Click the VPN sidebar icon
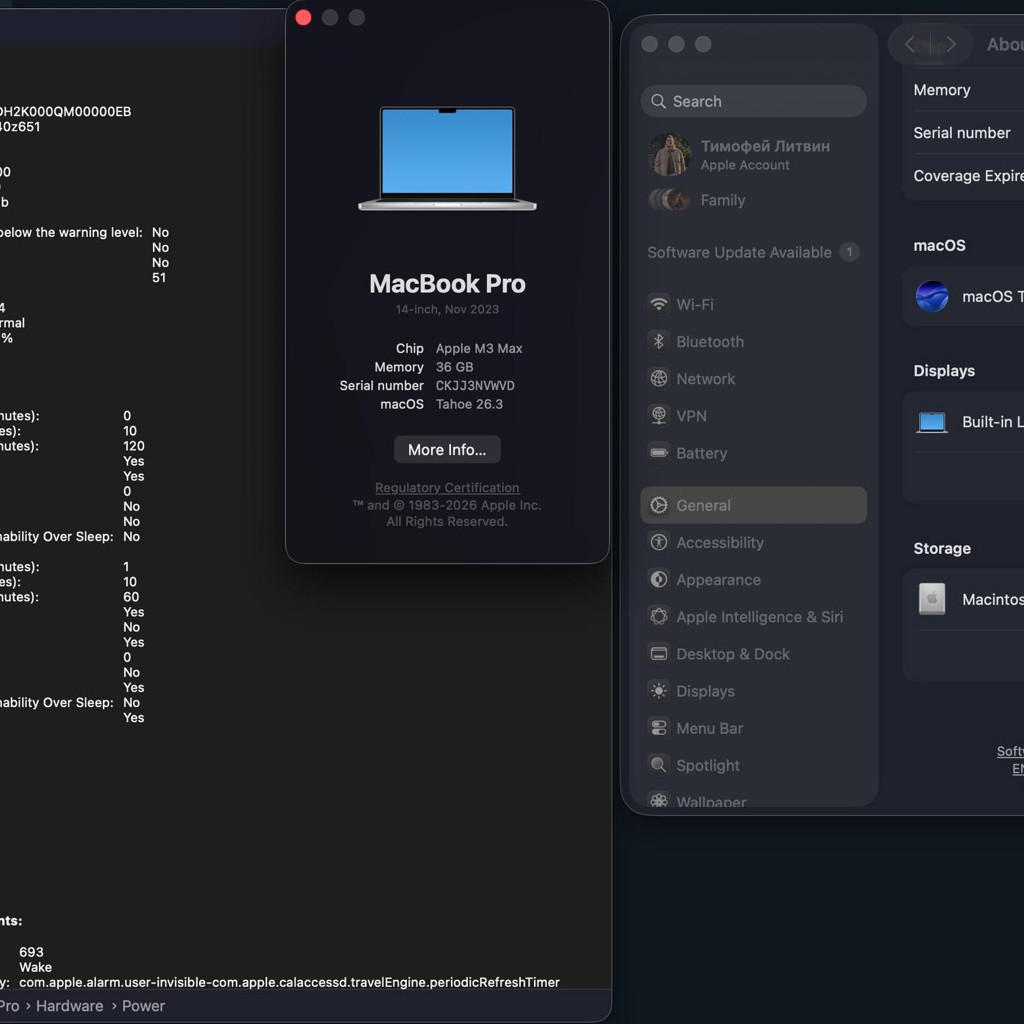This screenshot has width=1024, height=1024. coord(658,416)
